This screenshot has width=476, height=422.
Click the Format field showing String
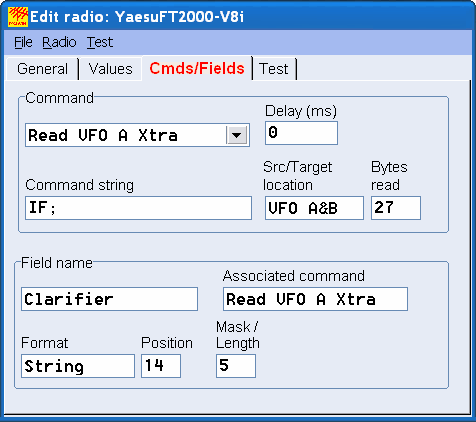pyautogui.click(x=78, y=366)
